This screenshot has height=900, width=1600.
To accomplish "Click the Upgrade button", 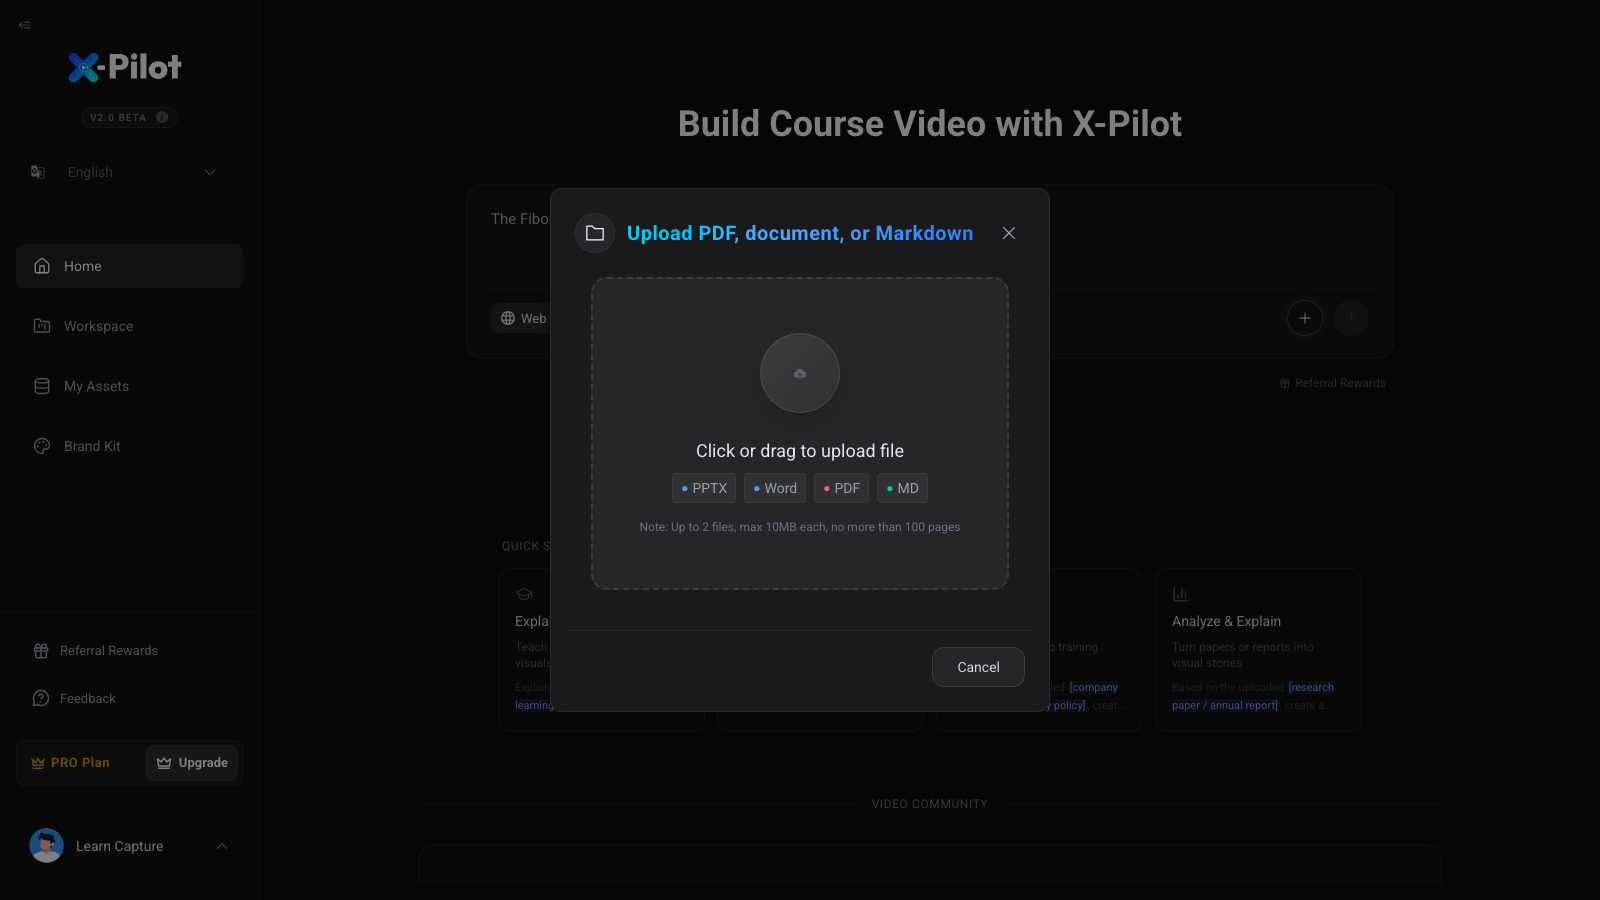I will click(x=192, y=763).
